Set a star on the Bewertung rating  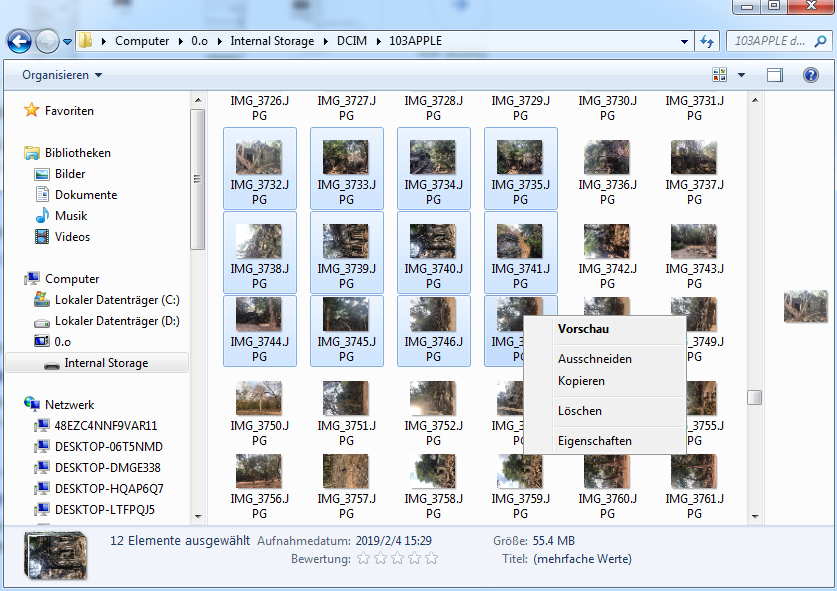pyautogui.click(x=363, y=558)
